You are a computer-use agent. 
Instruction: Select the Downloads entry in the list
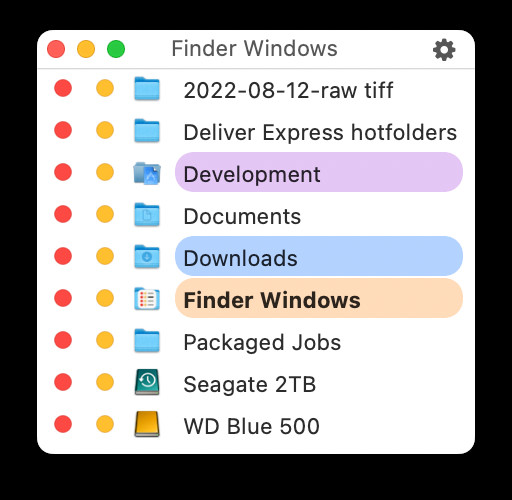pyautogui.click(x=319, y=256)
